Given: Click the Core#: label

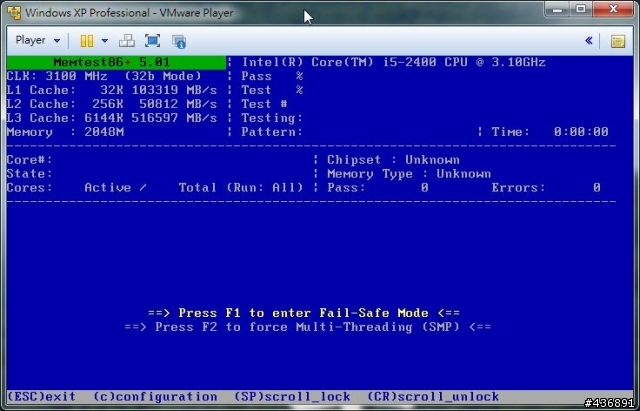Looking at the screenshot, I should [x=29, y=160].
